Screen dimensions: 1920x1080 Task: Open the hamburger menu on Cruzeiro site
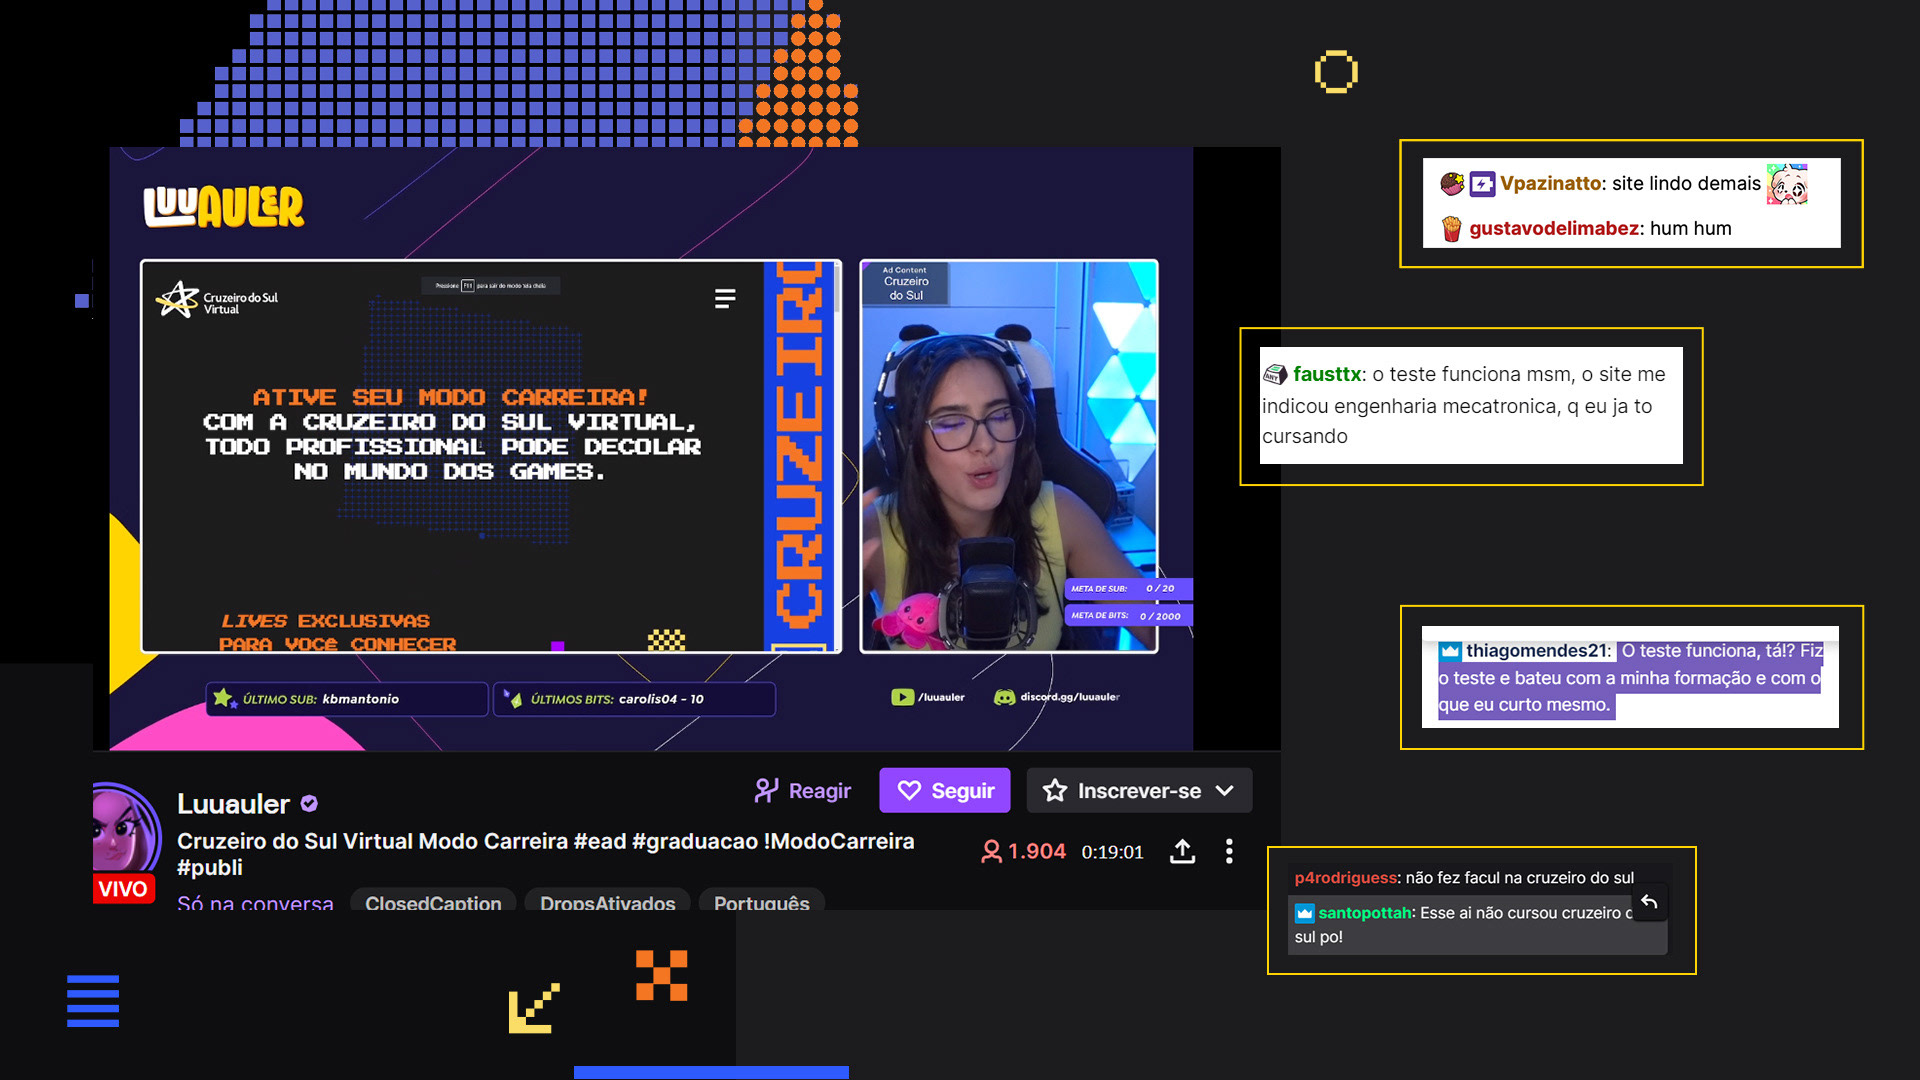tap(725, 298)
